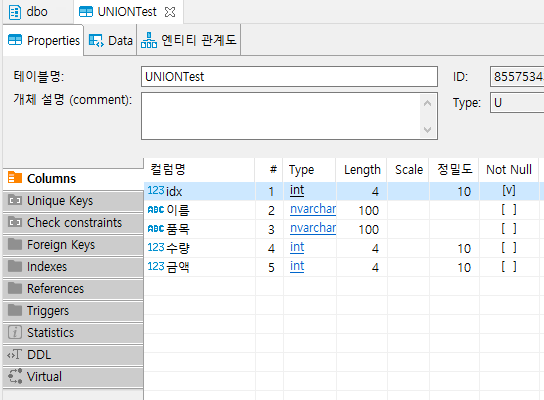Screen dimensions: 544x400
Task: Click the numeric icon for 금액
Action: click(156, 266)
